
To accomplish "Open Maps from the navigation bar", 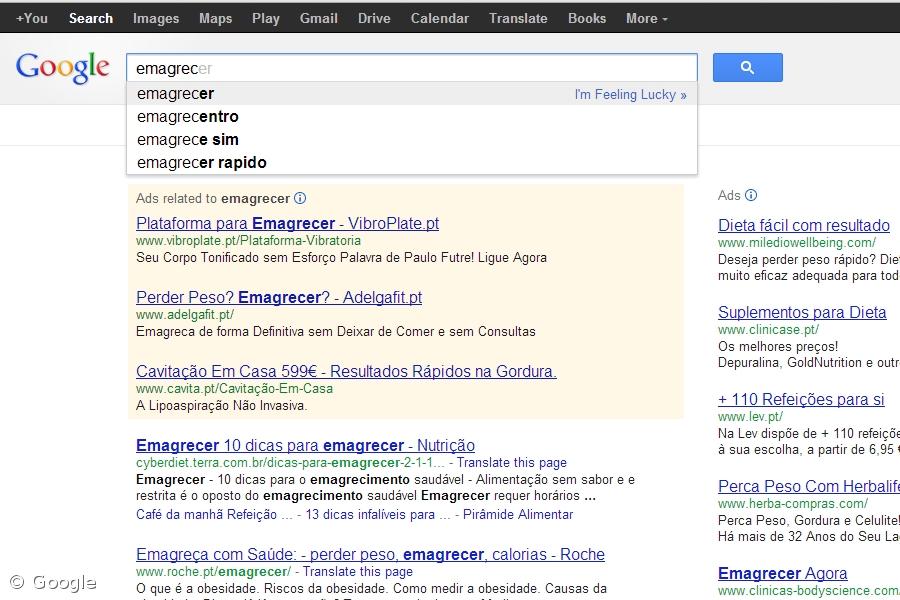I will (215, 18).
